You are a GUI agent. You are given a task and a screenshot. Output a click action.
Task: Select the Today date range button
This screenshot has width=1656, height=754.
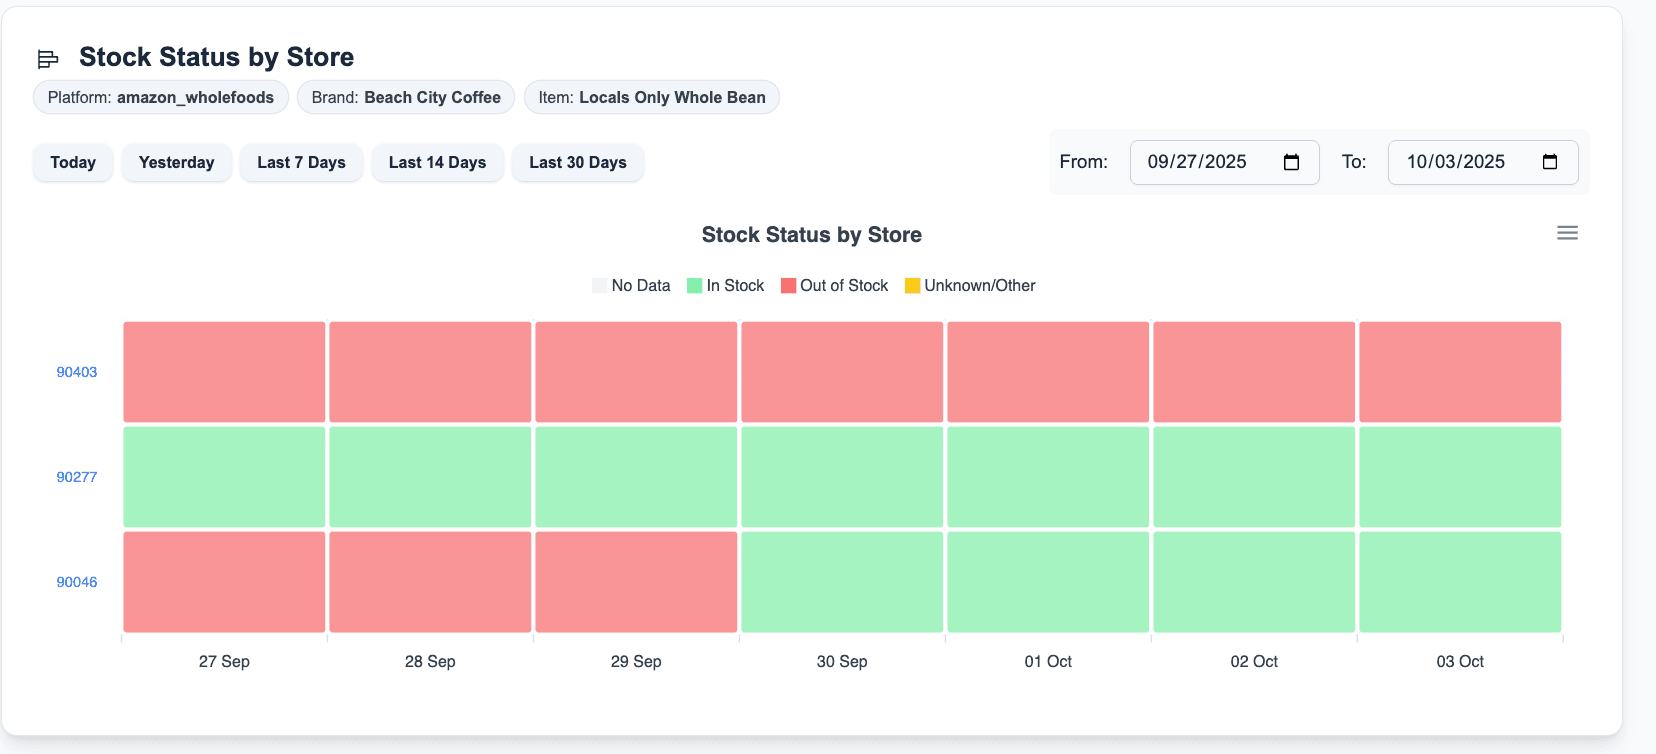[x=73, y=163]
